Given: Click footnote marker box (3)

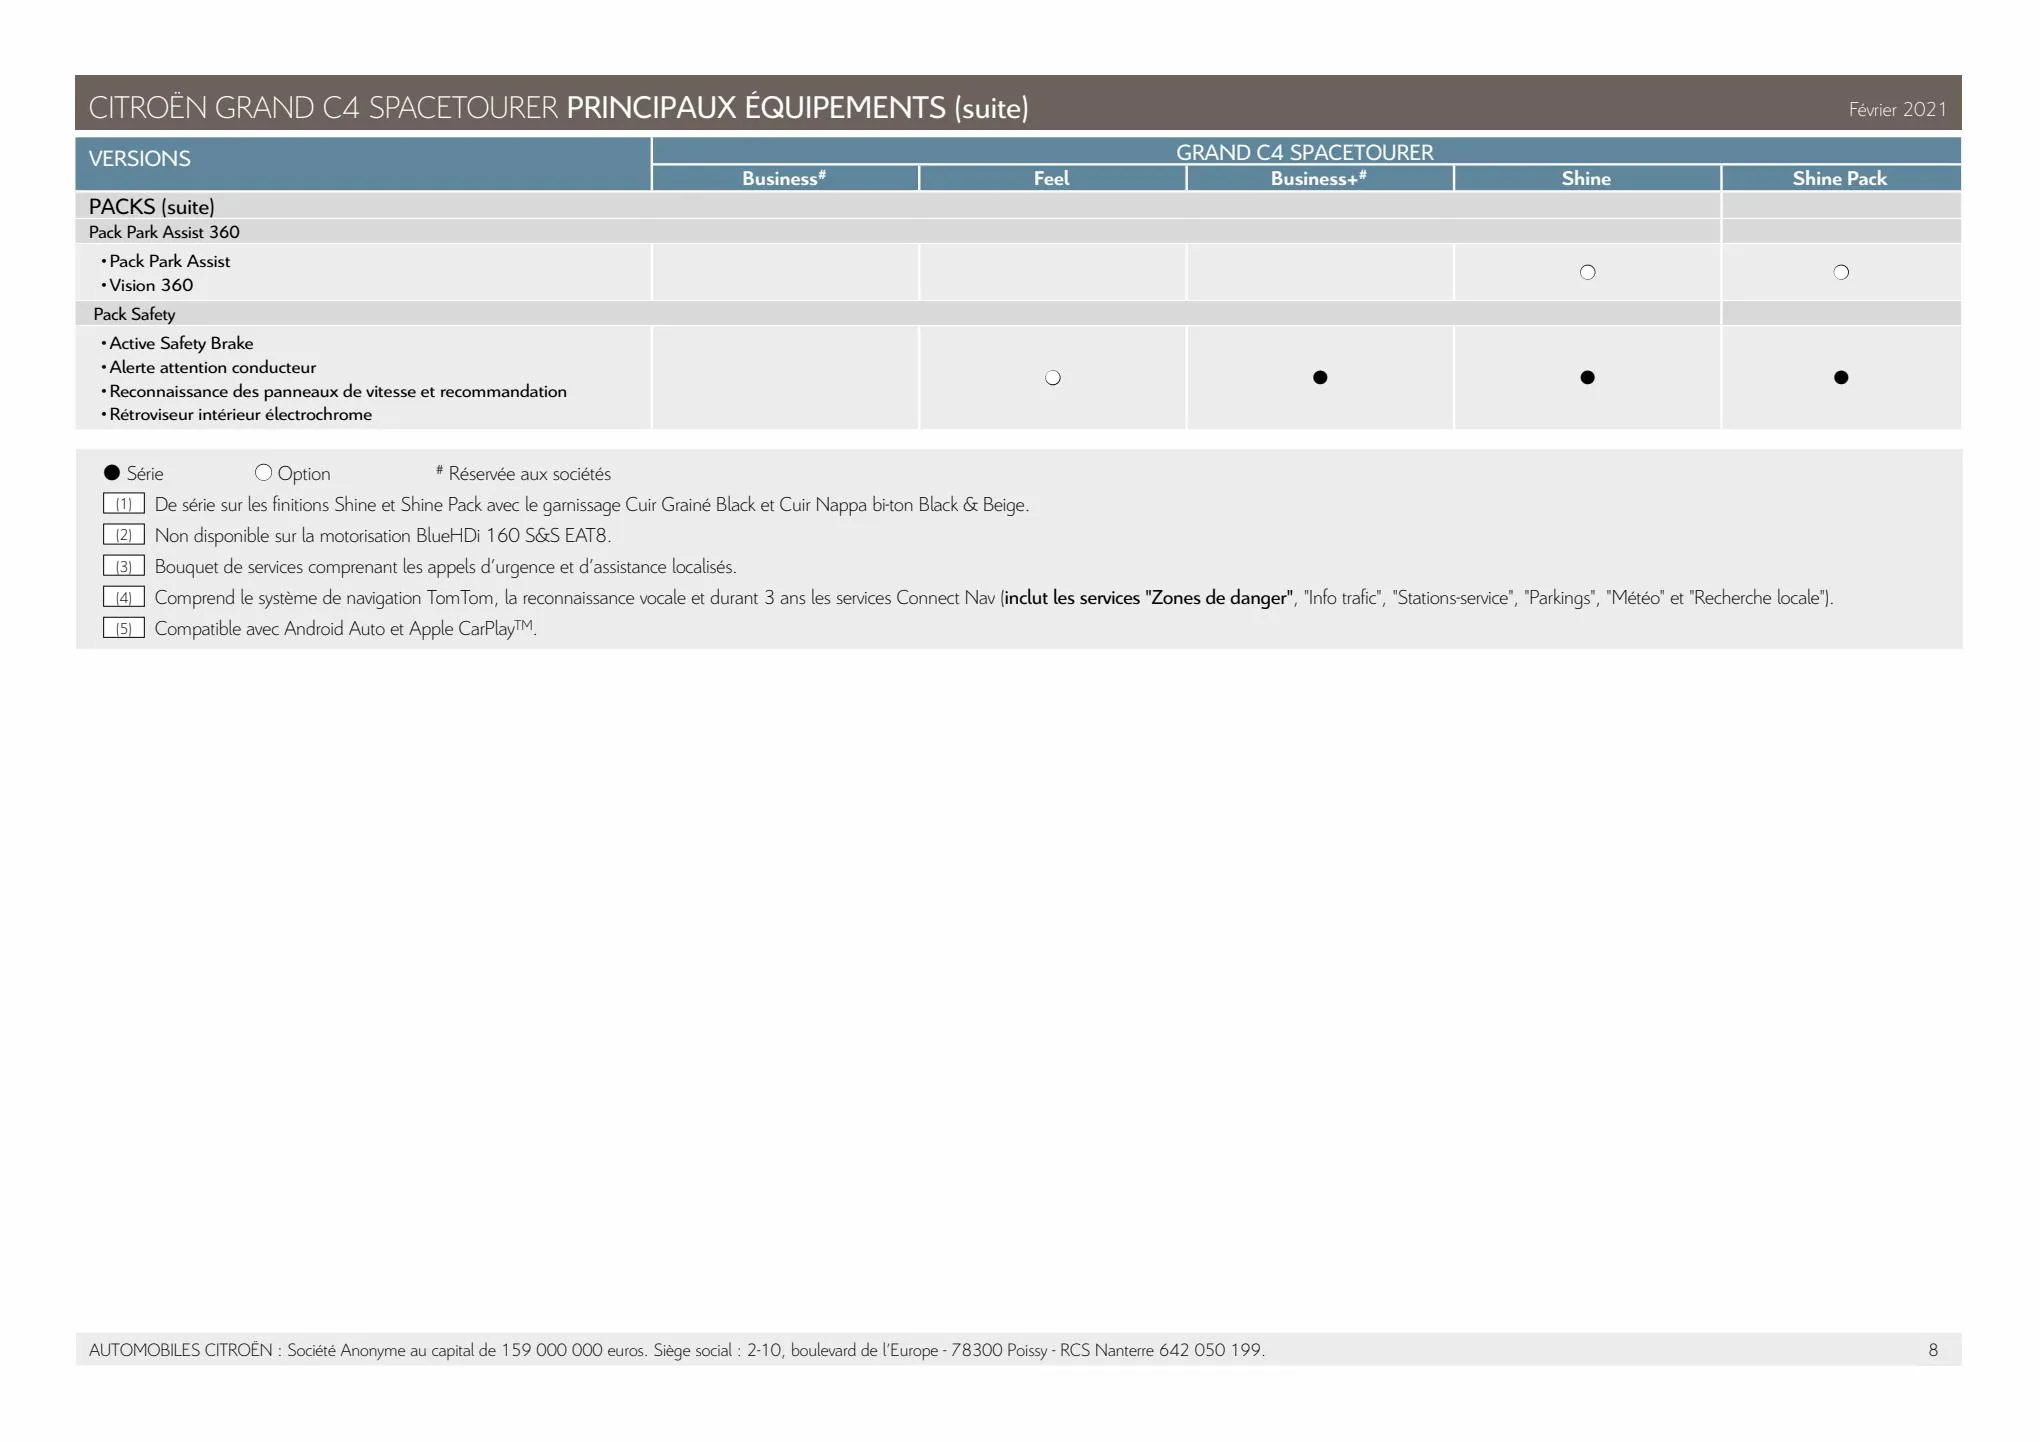Looking at the screenshot, I should tap(124, 566).
